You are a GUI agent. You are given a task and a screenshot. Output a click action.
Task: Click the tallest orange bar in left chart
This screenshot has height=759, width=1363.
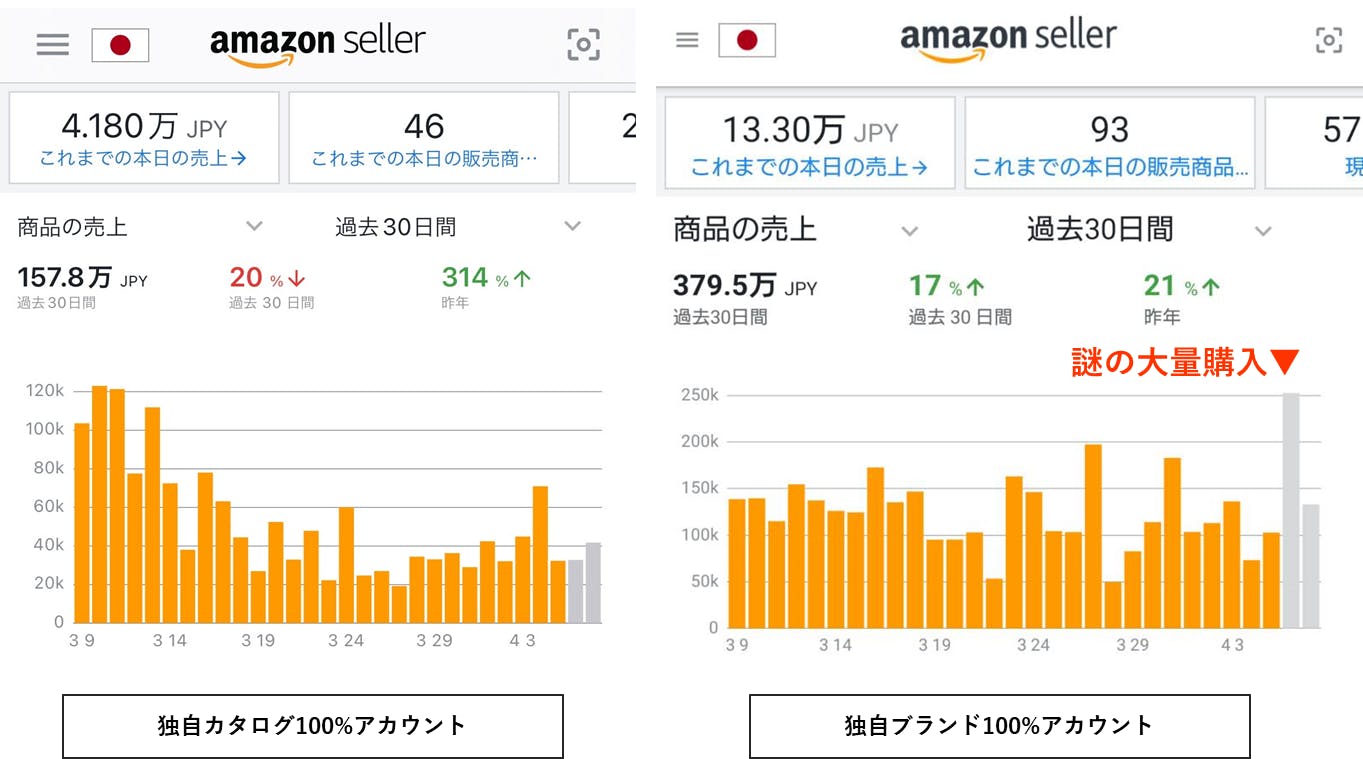[x=99, y=505]
